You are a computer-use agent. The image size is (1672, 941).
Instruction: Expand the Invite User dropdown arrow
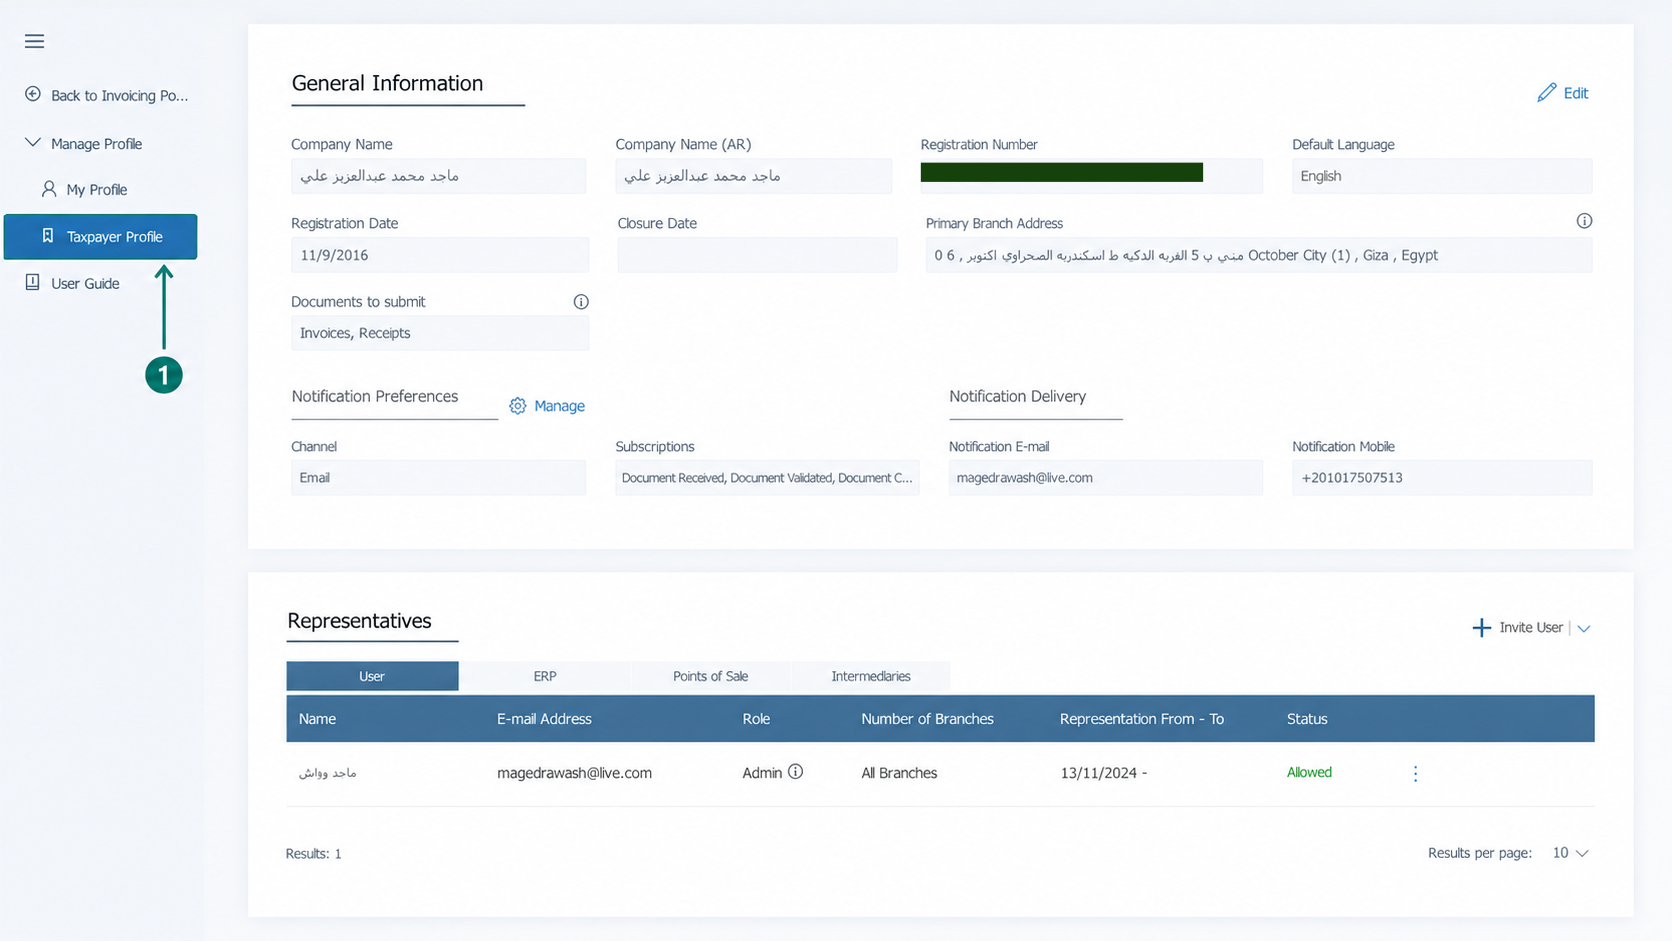coord(1584,629)
